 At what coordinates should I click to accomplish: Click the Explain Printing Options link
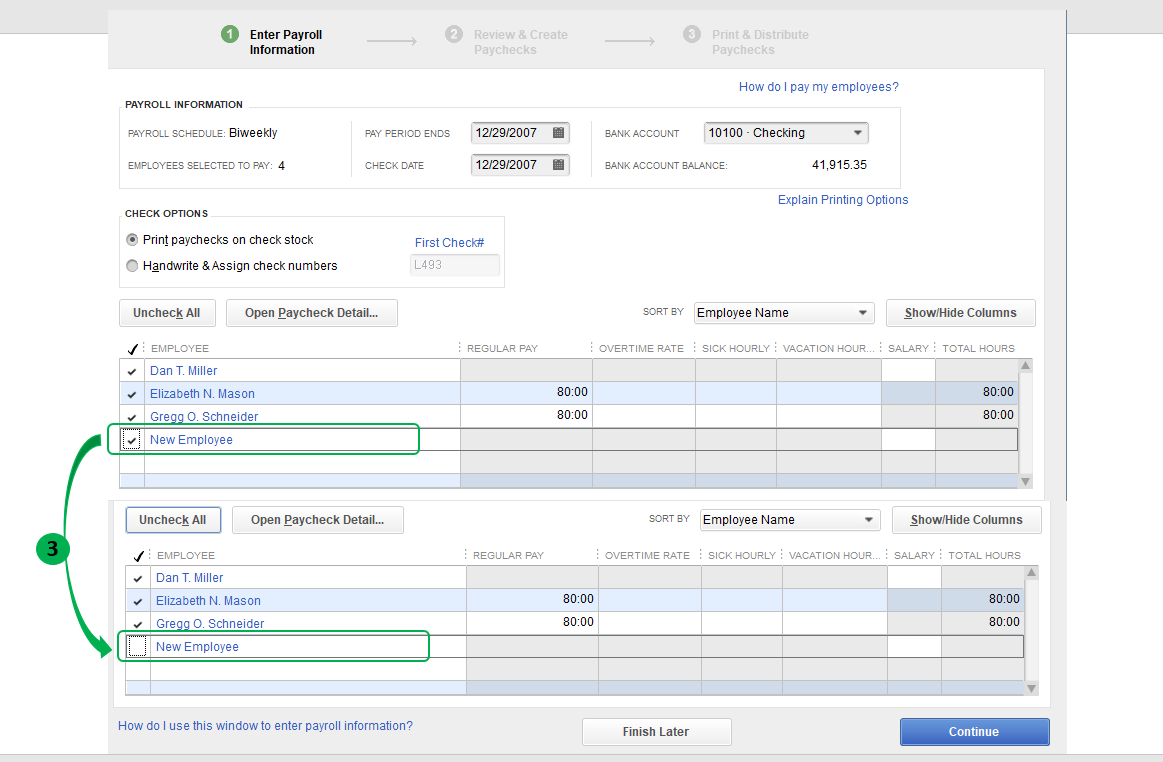[842, 199]
